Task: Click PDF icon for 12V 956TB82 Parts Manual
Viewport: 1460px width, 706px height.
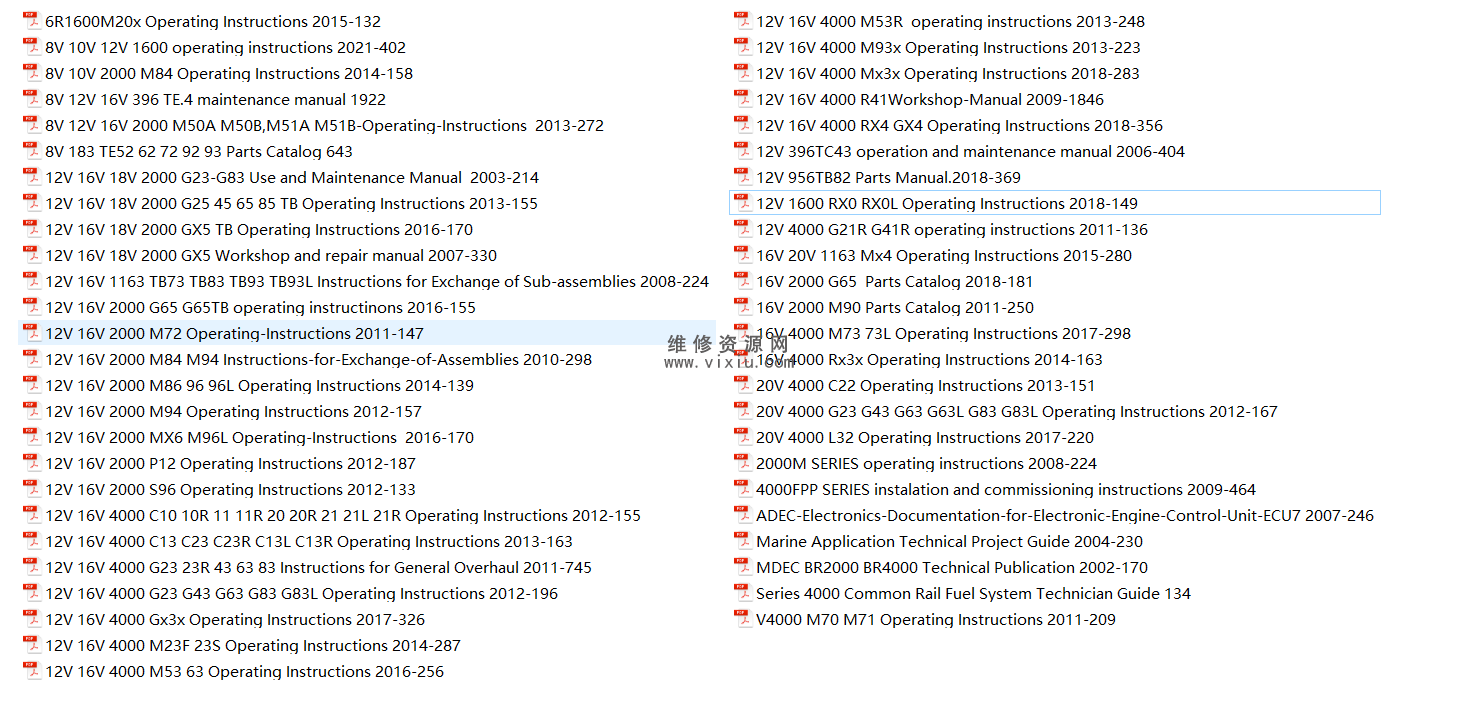Action: [x=742, y=177]
